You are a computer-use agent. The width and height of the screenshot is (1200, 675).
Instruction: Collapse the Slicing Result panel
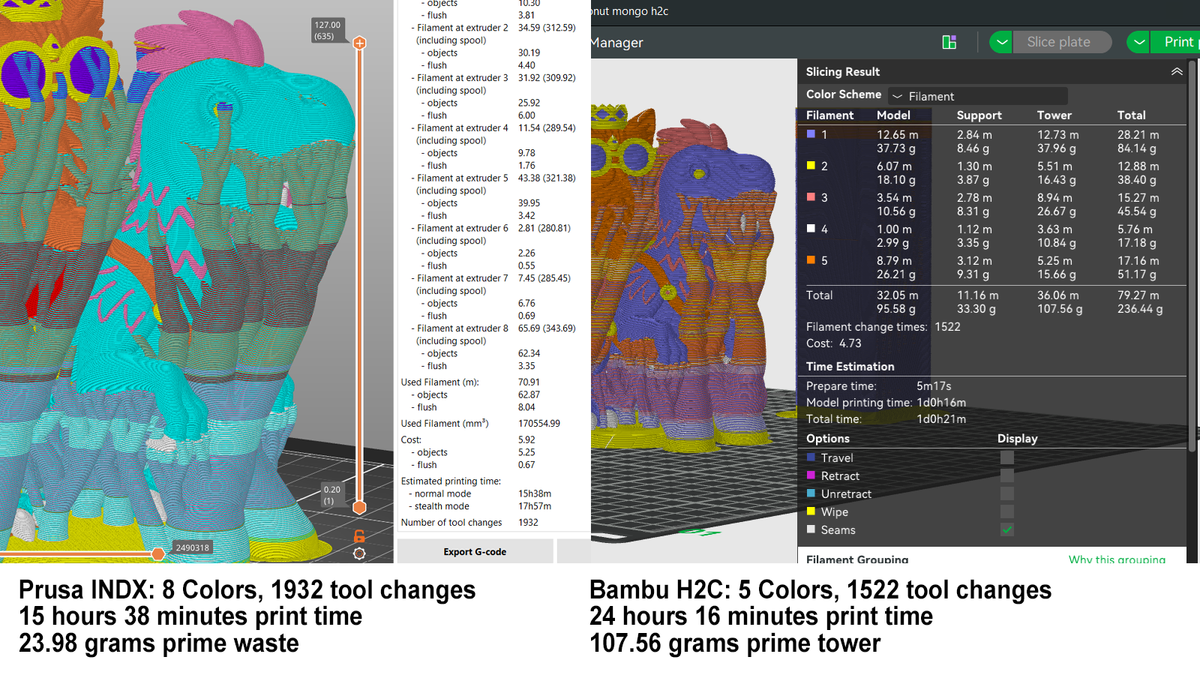pyautogui.click(x=1175, y=72)
